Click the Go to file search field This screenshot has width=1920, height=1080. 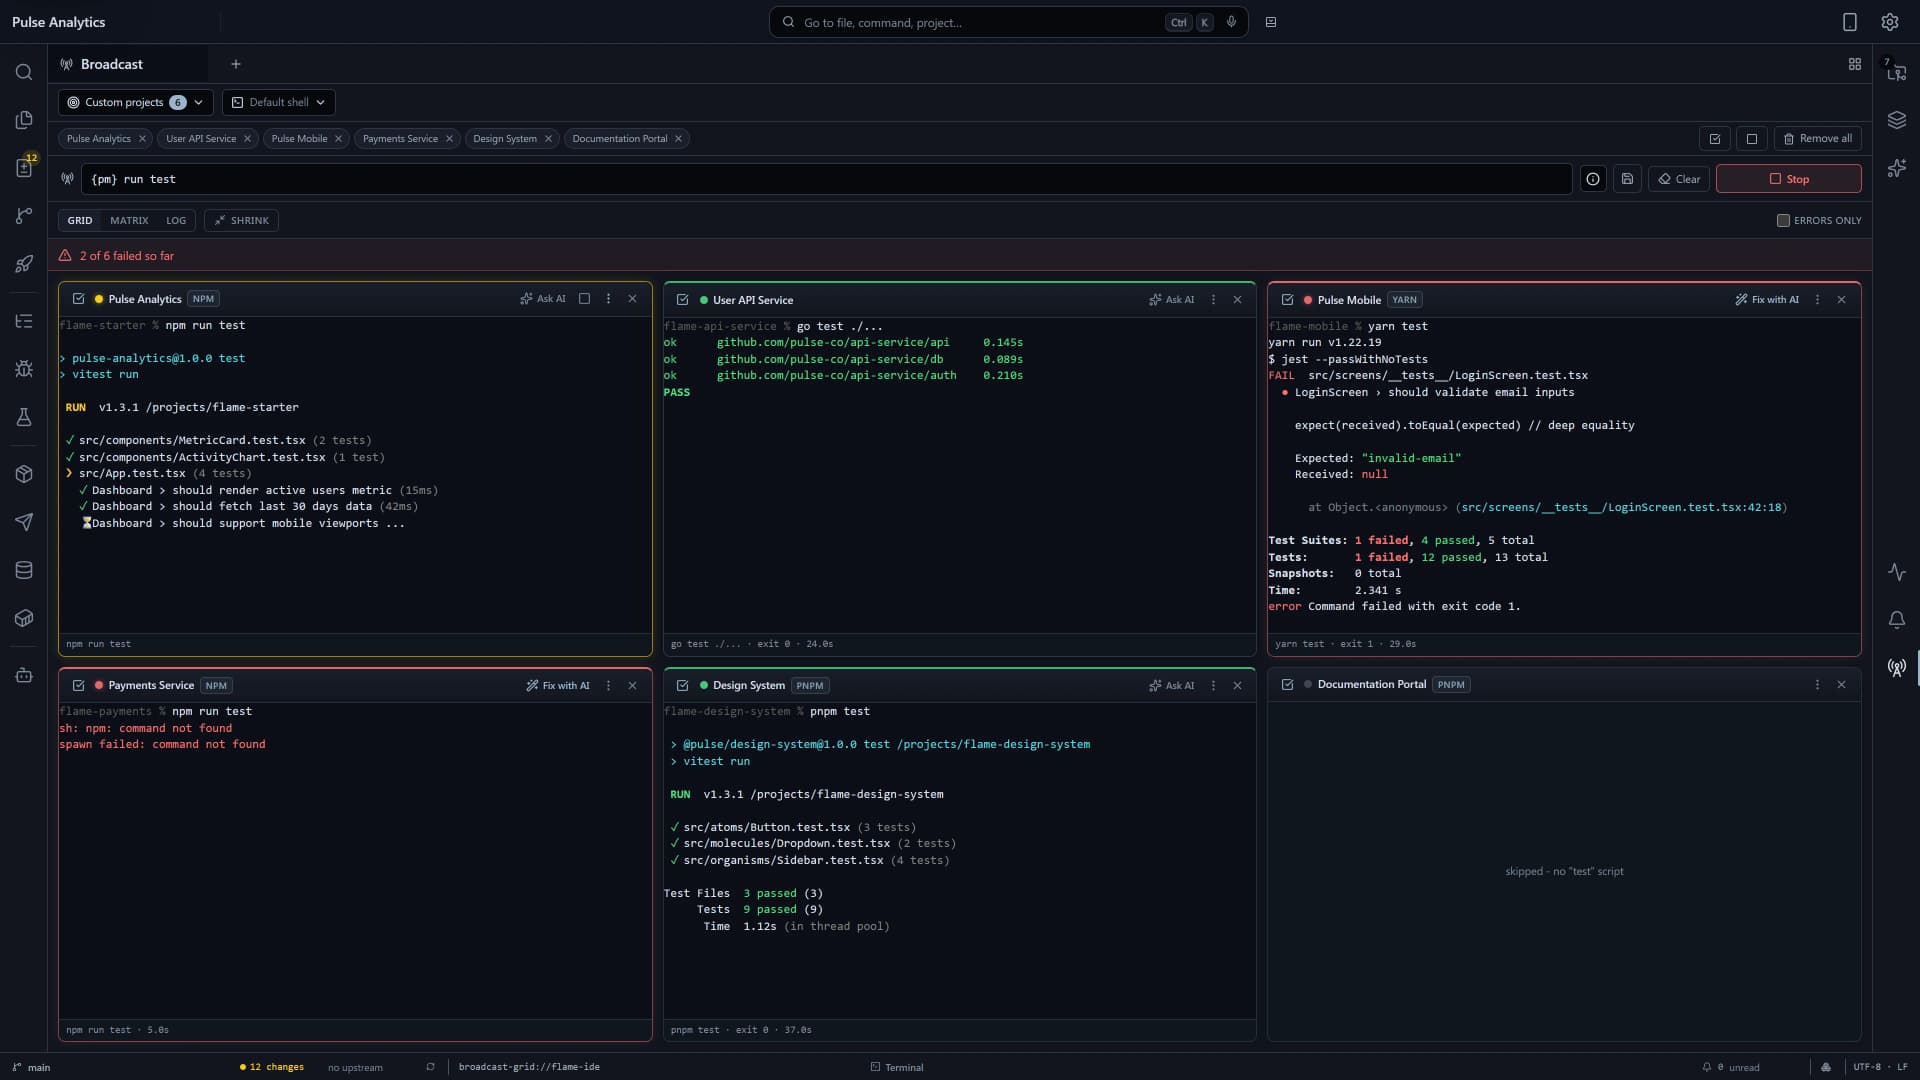tap(1008, 22)
